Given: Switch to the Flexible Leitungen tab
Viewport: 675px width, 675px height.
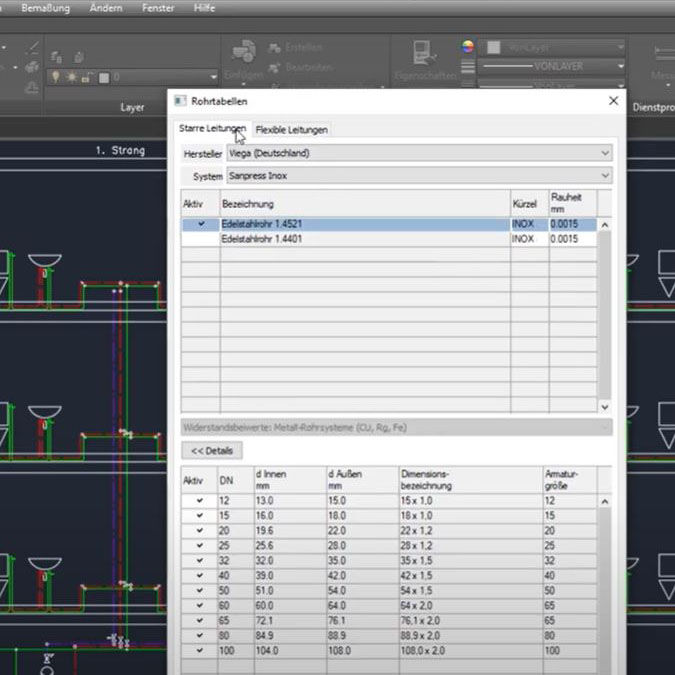Looking at the screenshot, I should click(291, 130).
